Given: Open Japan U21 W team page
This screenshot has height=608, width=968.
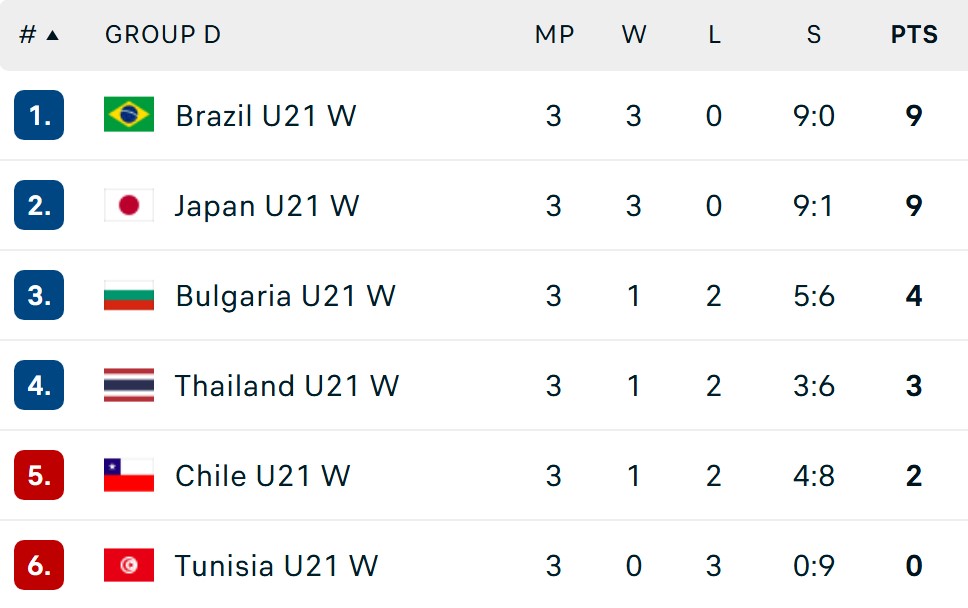Looking at the screenshot, I should click(267, 206).
